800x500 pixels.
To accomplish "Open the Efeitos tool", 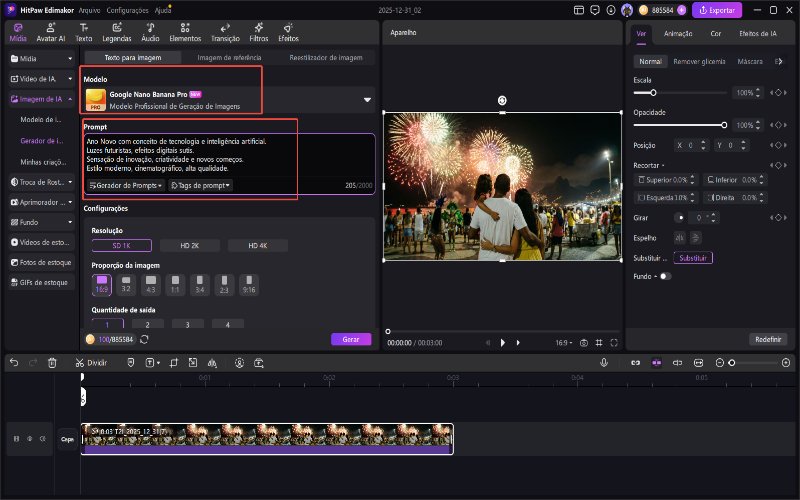I will (288, 32).
